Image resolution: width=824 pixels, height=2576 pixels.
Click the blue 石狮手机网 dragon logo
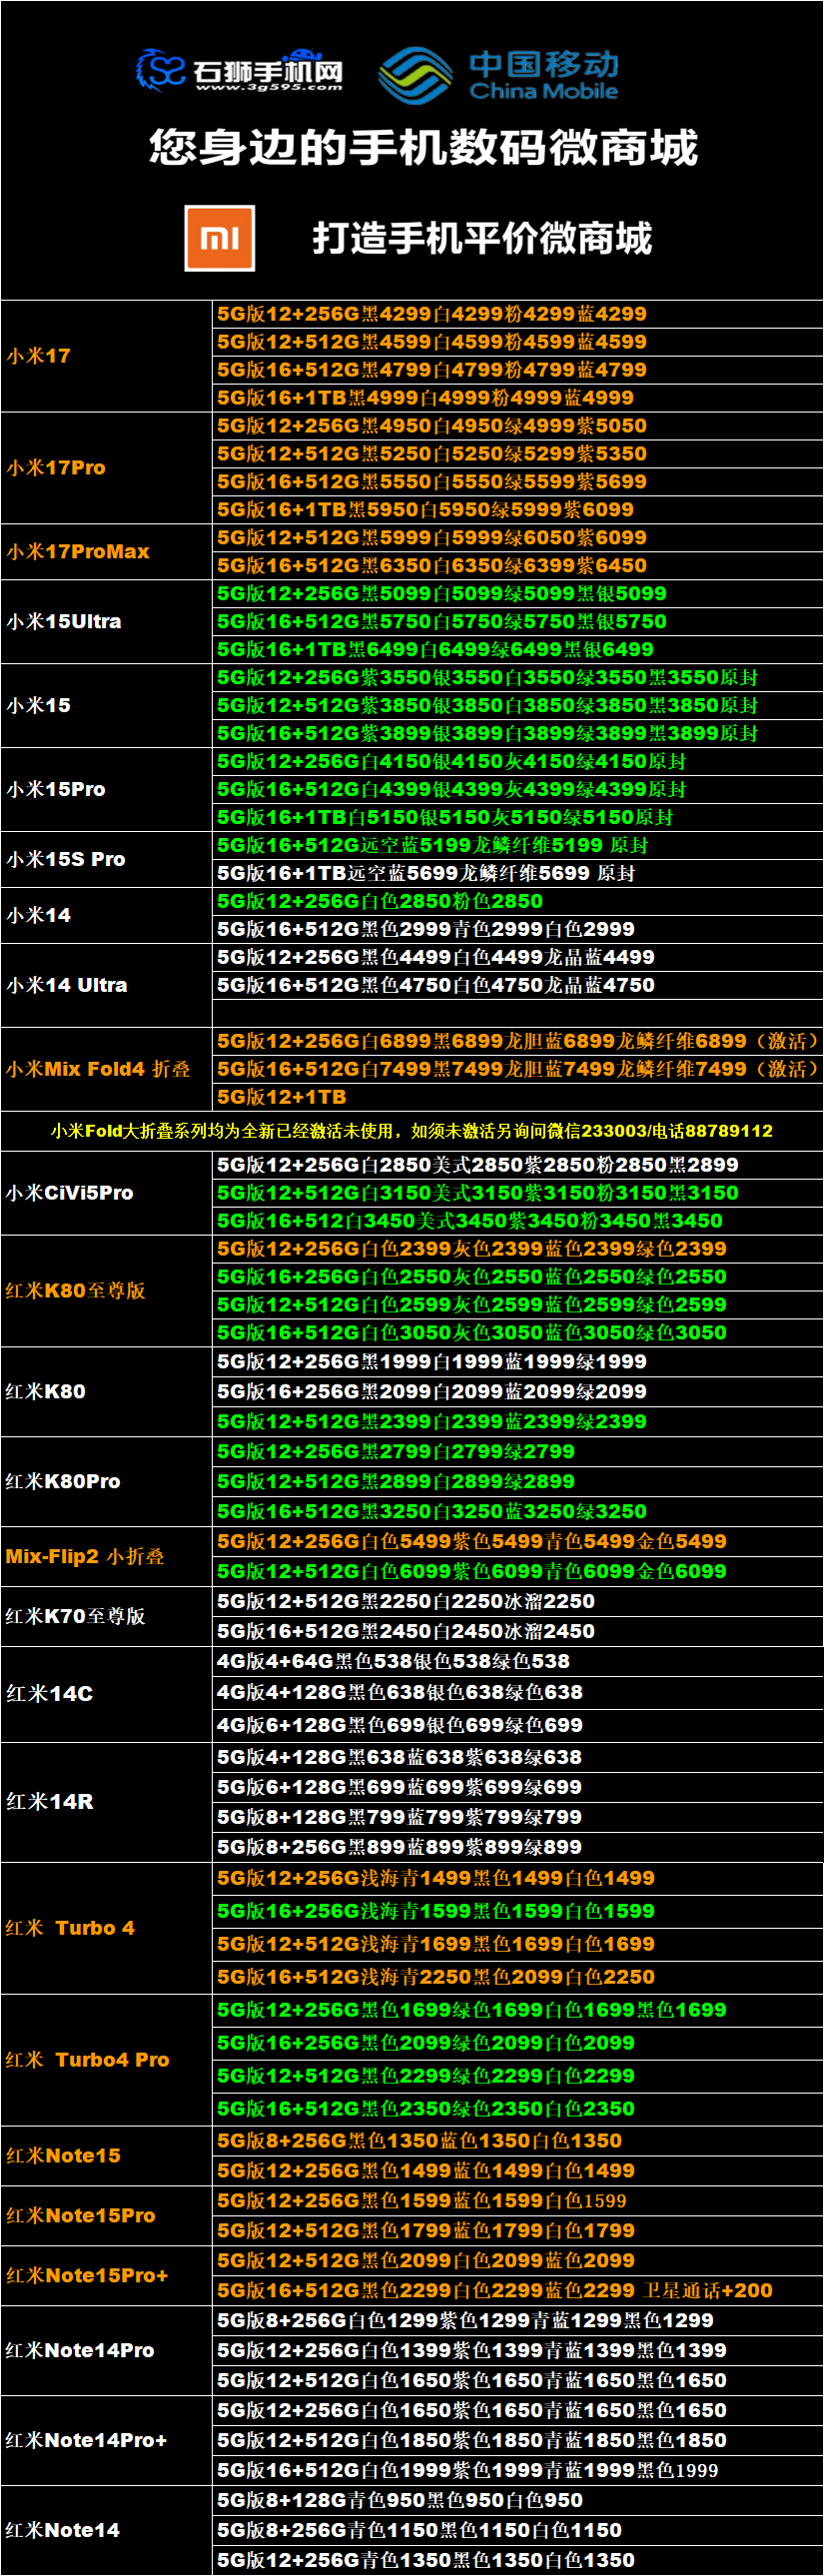click(161, 70)
